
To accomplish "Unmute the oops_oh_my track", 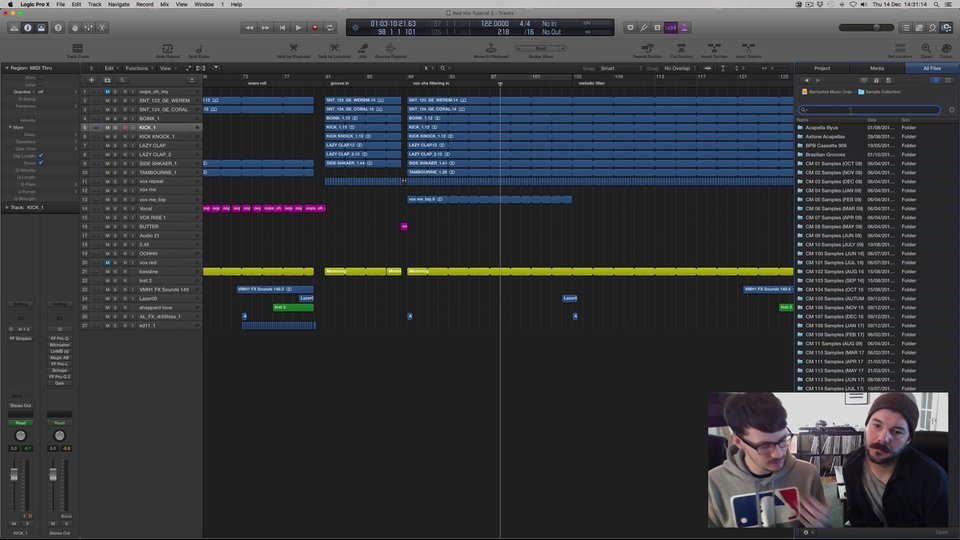I will point(107,91).
